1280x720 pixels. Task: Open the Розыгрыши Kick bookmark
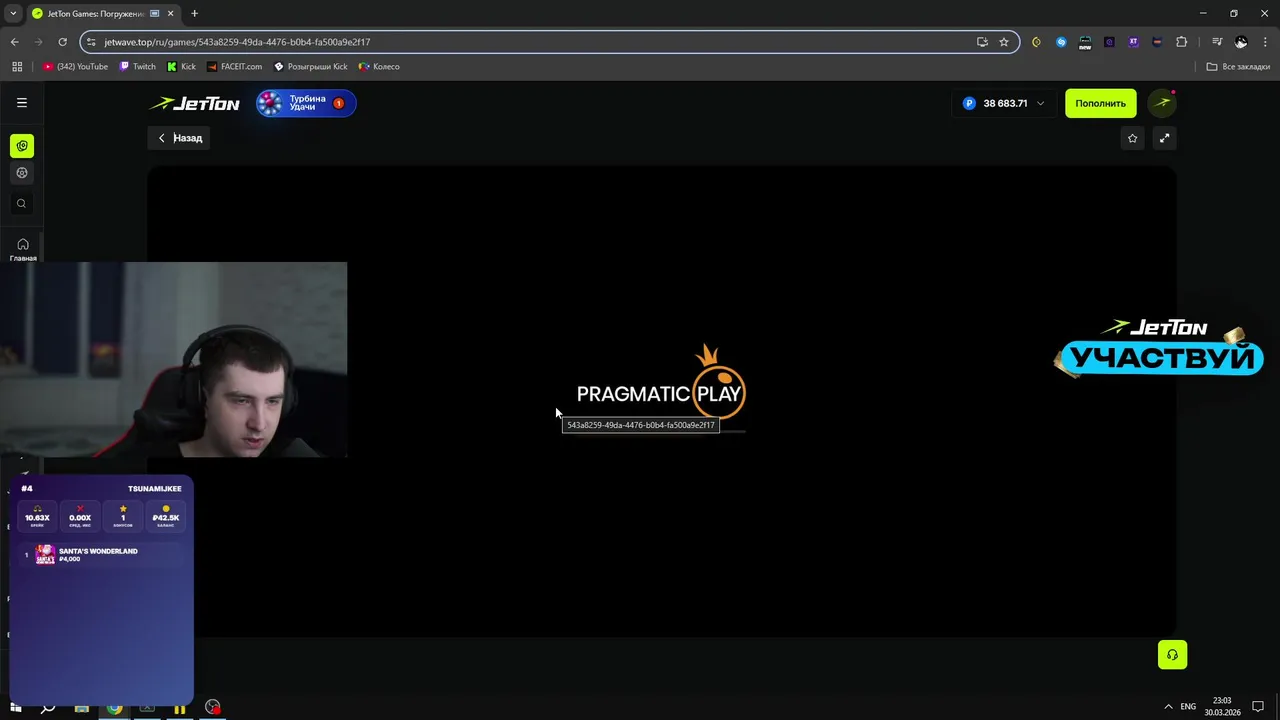311,67
